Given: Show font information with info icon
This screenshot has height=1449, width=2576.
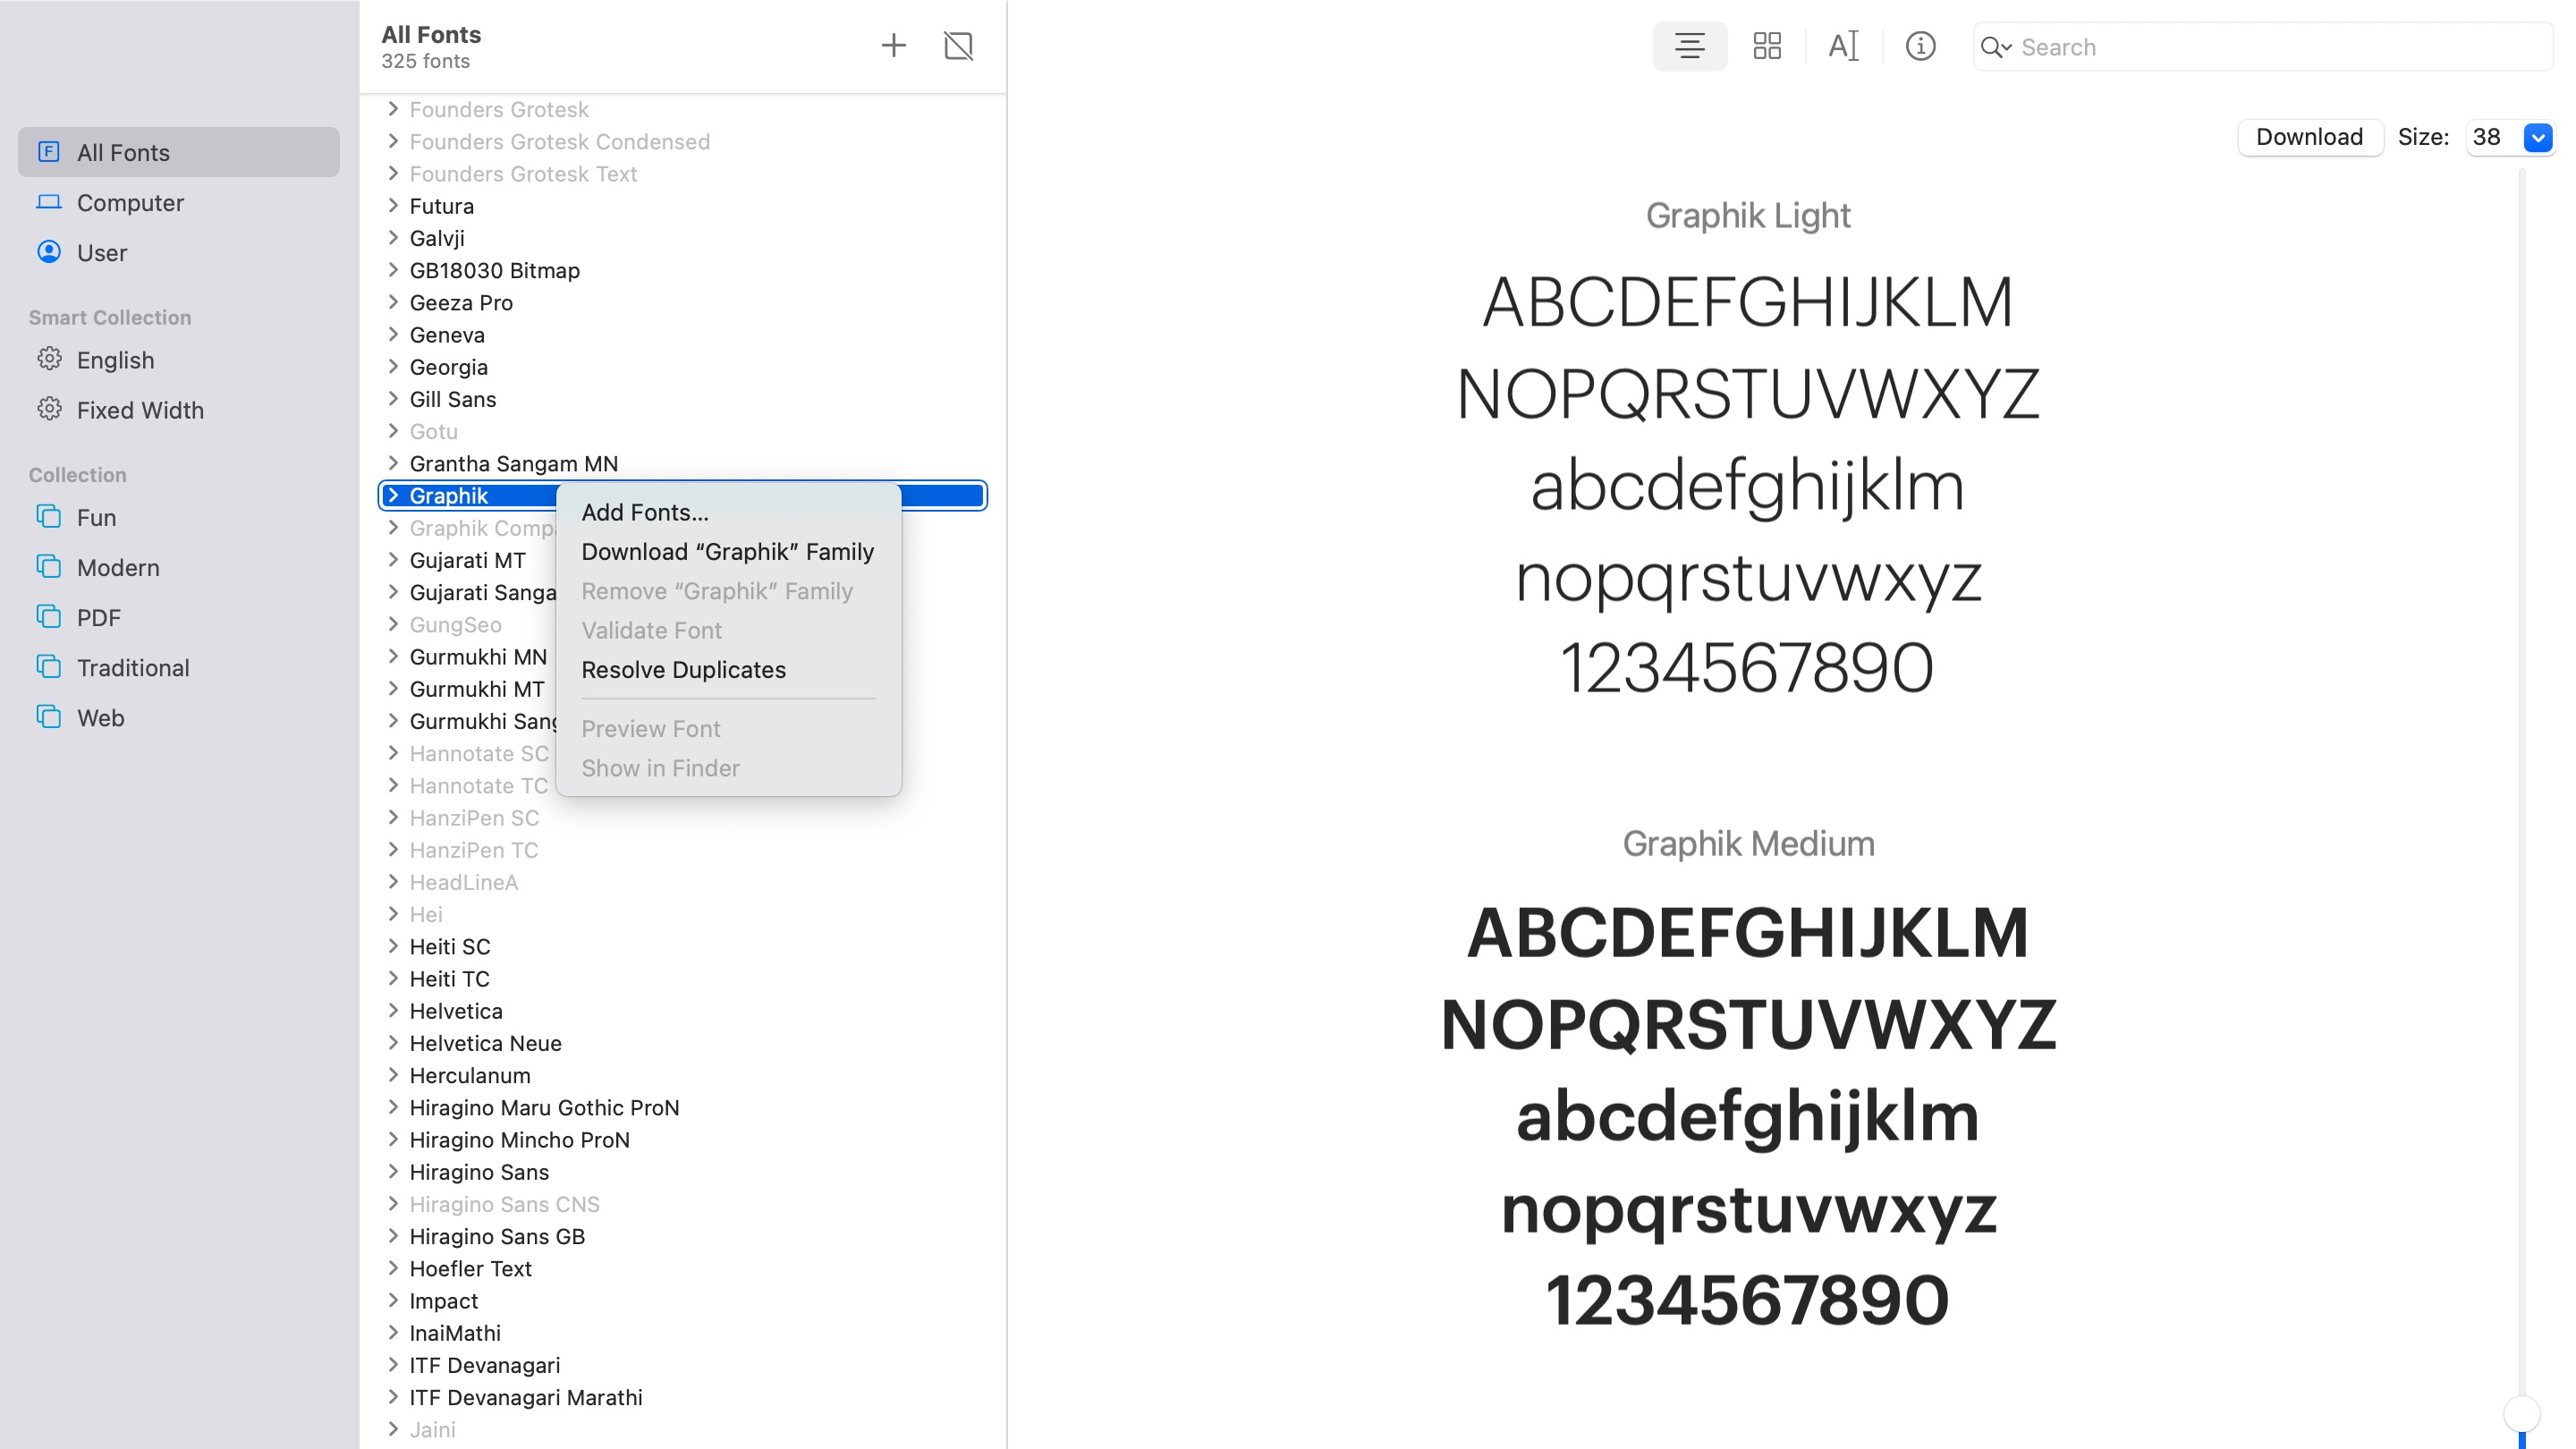Looking at the screenshot, I should pos(1919,46).
